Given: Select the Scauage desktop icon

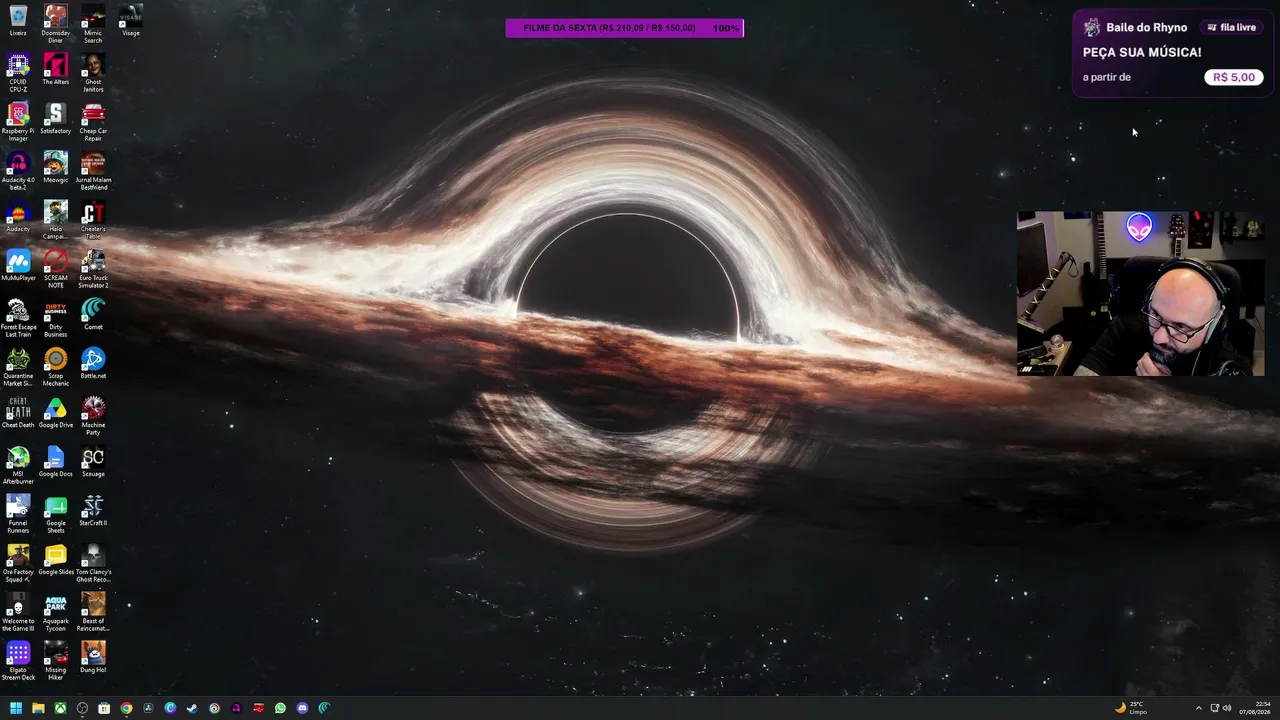Looking at the screenshot, I should click(x=93, y=461).
